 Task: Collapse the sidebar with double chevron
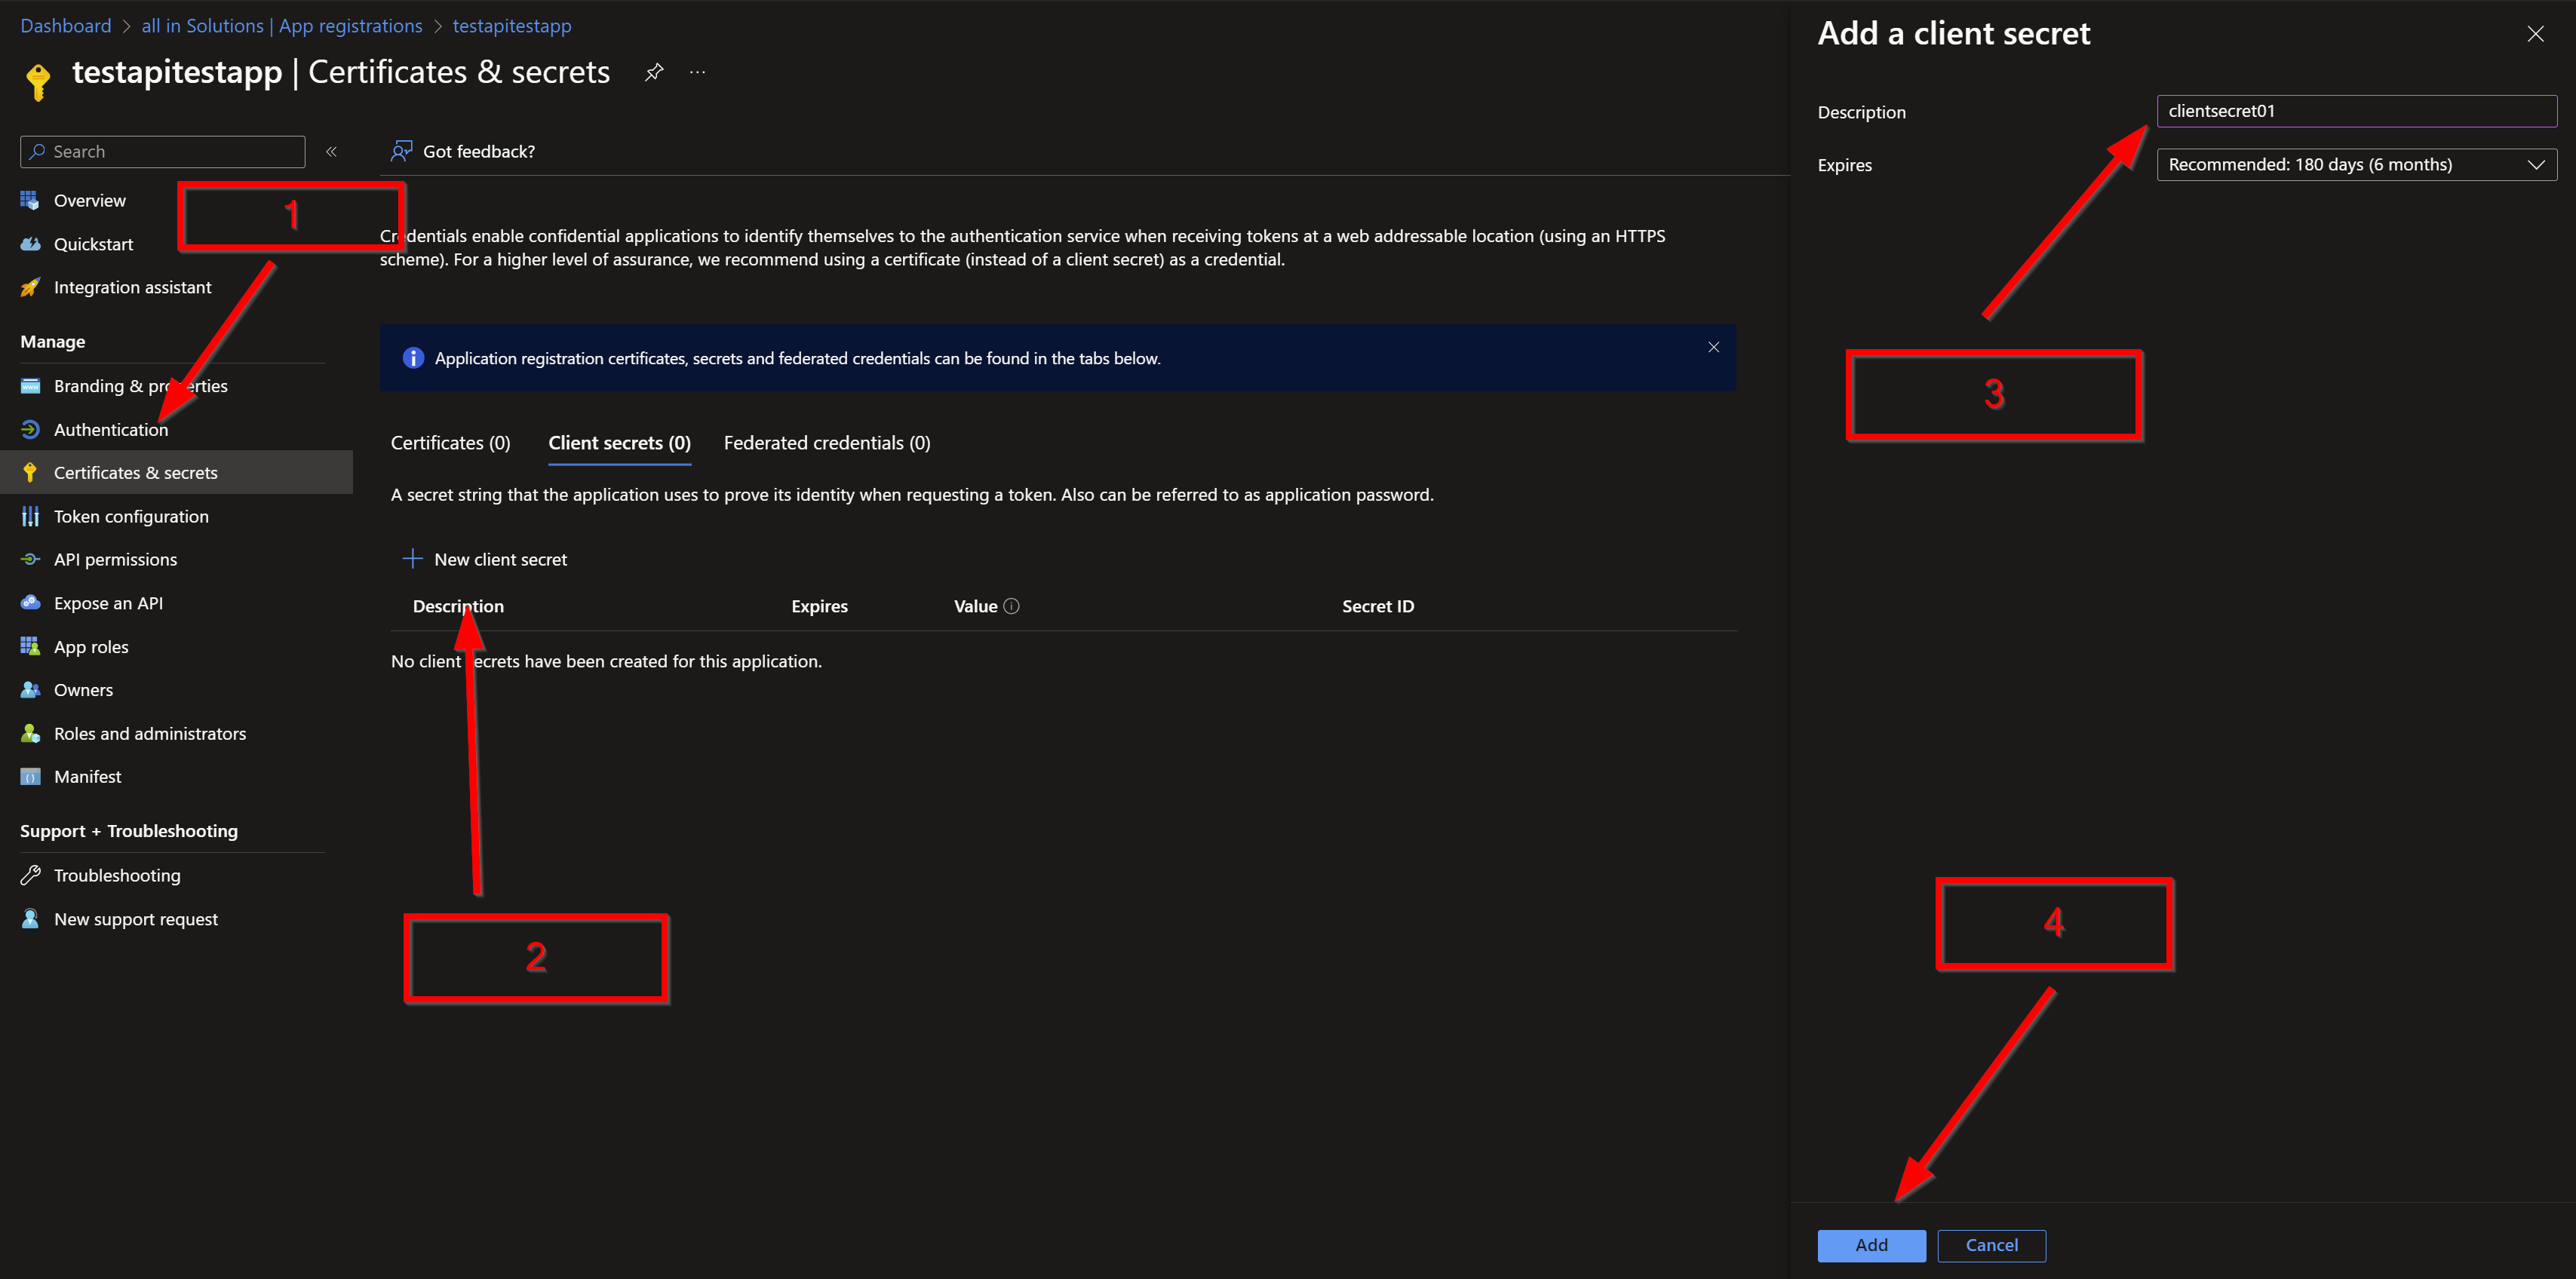point(331,151)
